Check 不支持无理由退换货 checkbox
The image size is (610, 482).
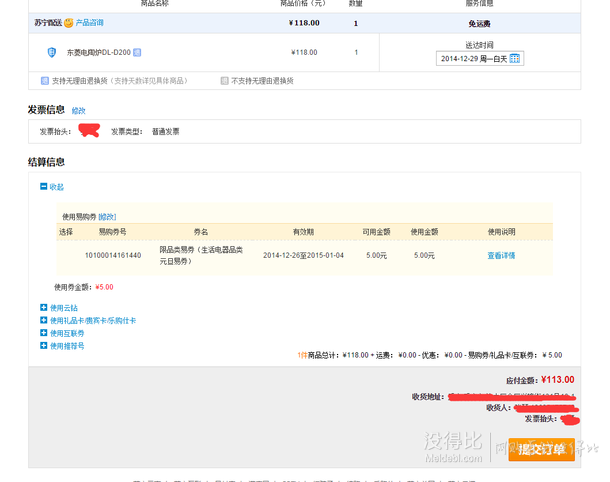(225, 80)
